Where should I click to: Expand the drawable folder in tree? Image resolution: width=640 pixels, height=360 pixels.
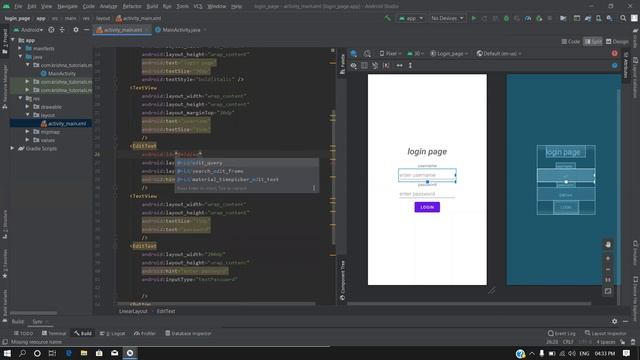pos(27,107)
